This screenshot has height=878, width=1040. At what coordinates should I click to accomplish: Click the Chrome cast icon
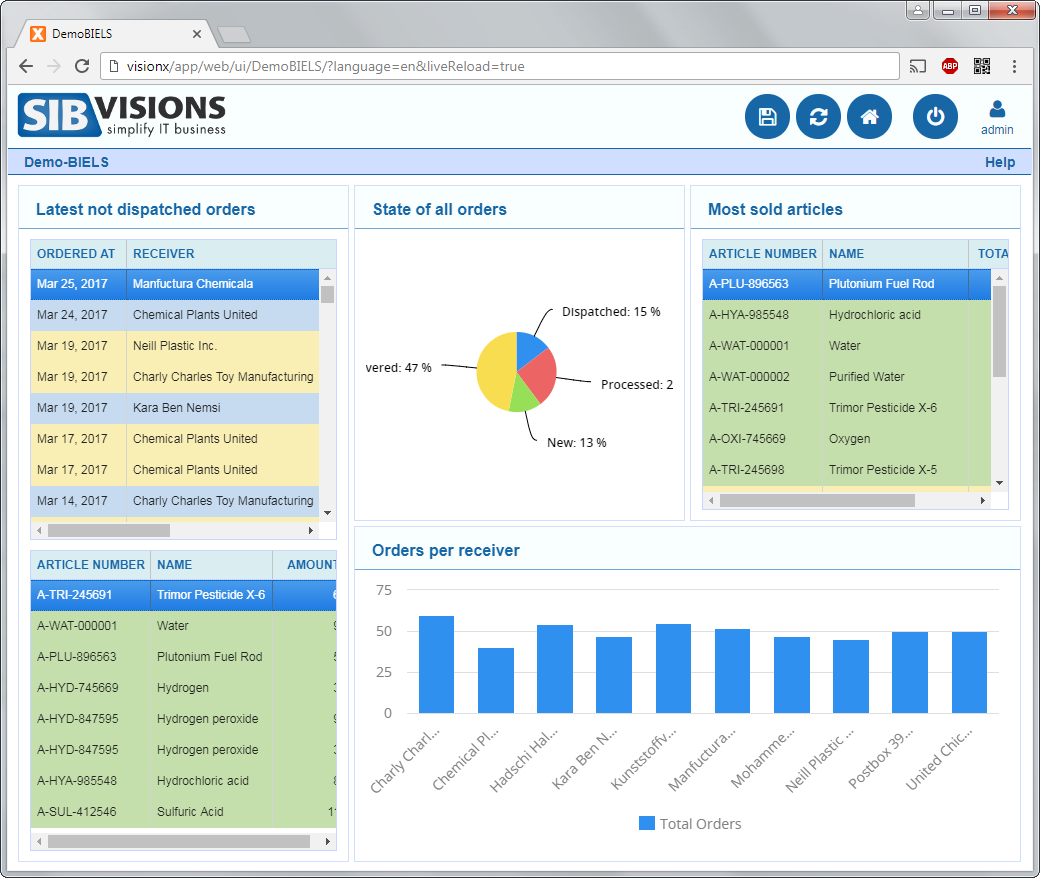917,66
